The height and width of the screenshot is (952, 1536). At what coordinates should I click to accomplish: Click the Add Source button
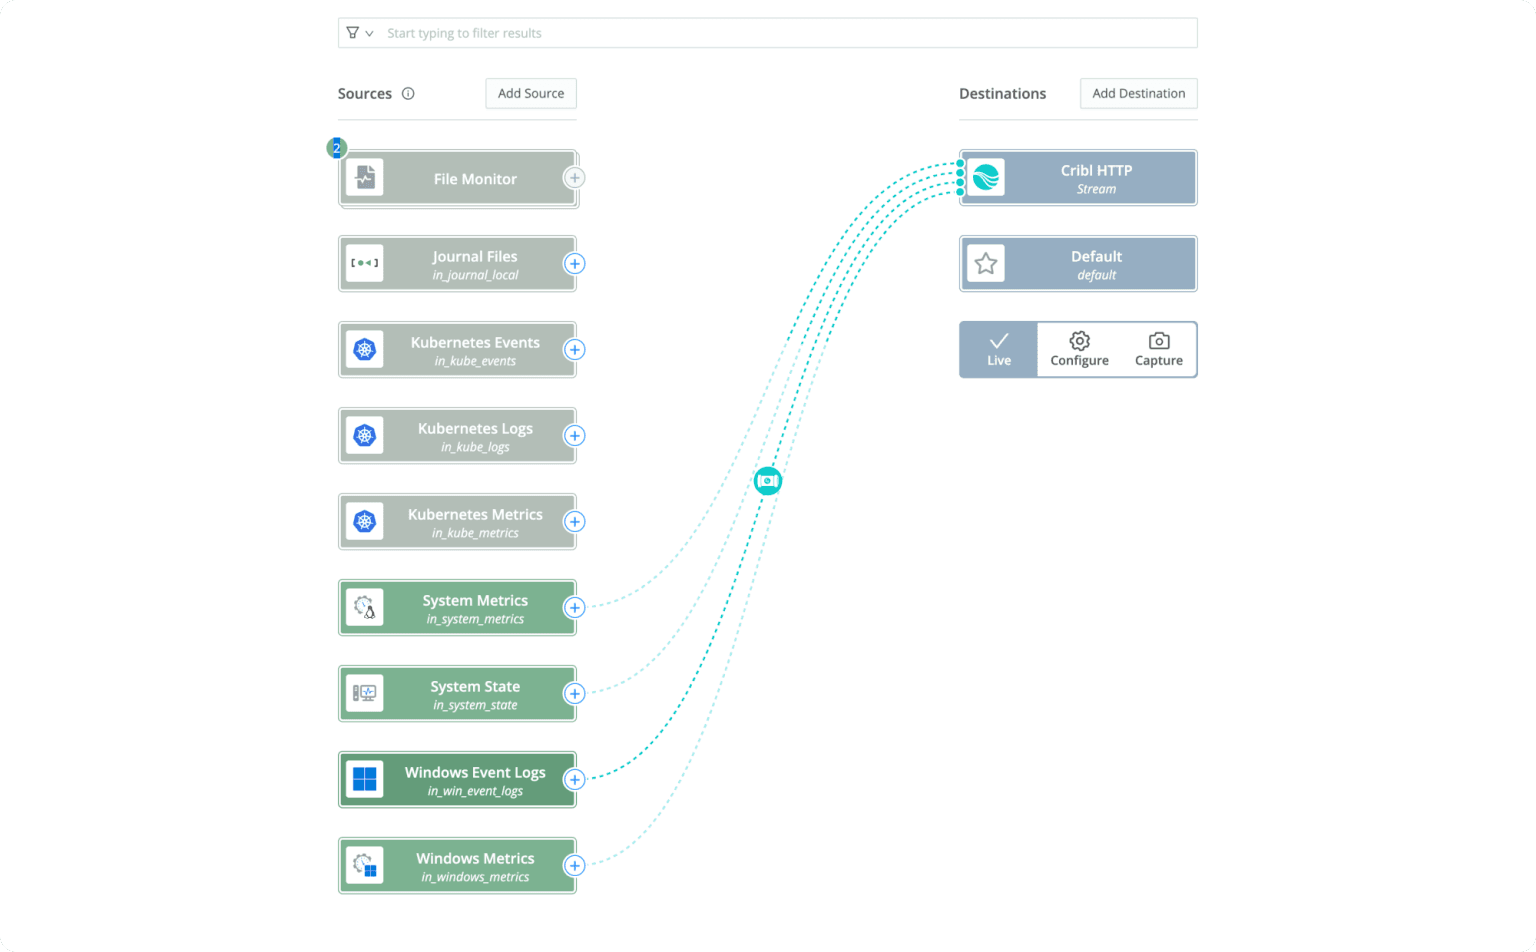pos(531,94)
